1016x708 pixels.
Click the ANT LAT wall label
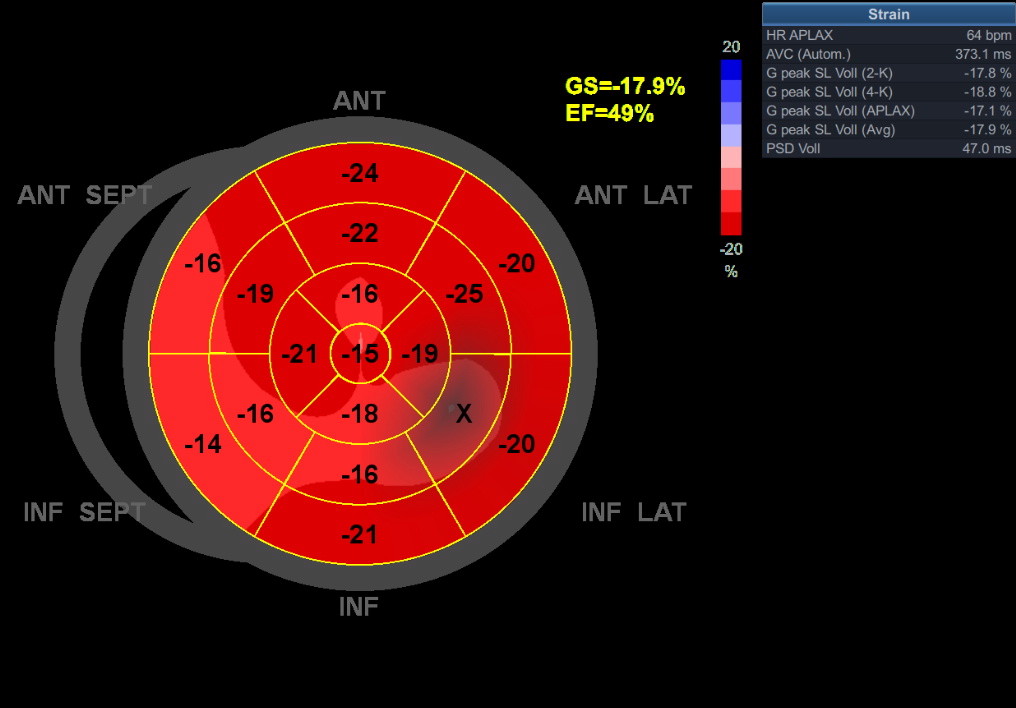coord(633,195)
